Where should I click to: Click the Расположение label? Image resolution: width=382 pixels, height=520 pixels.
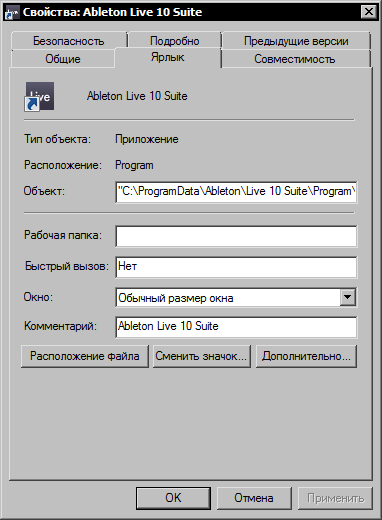coord(63,165)
